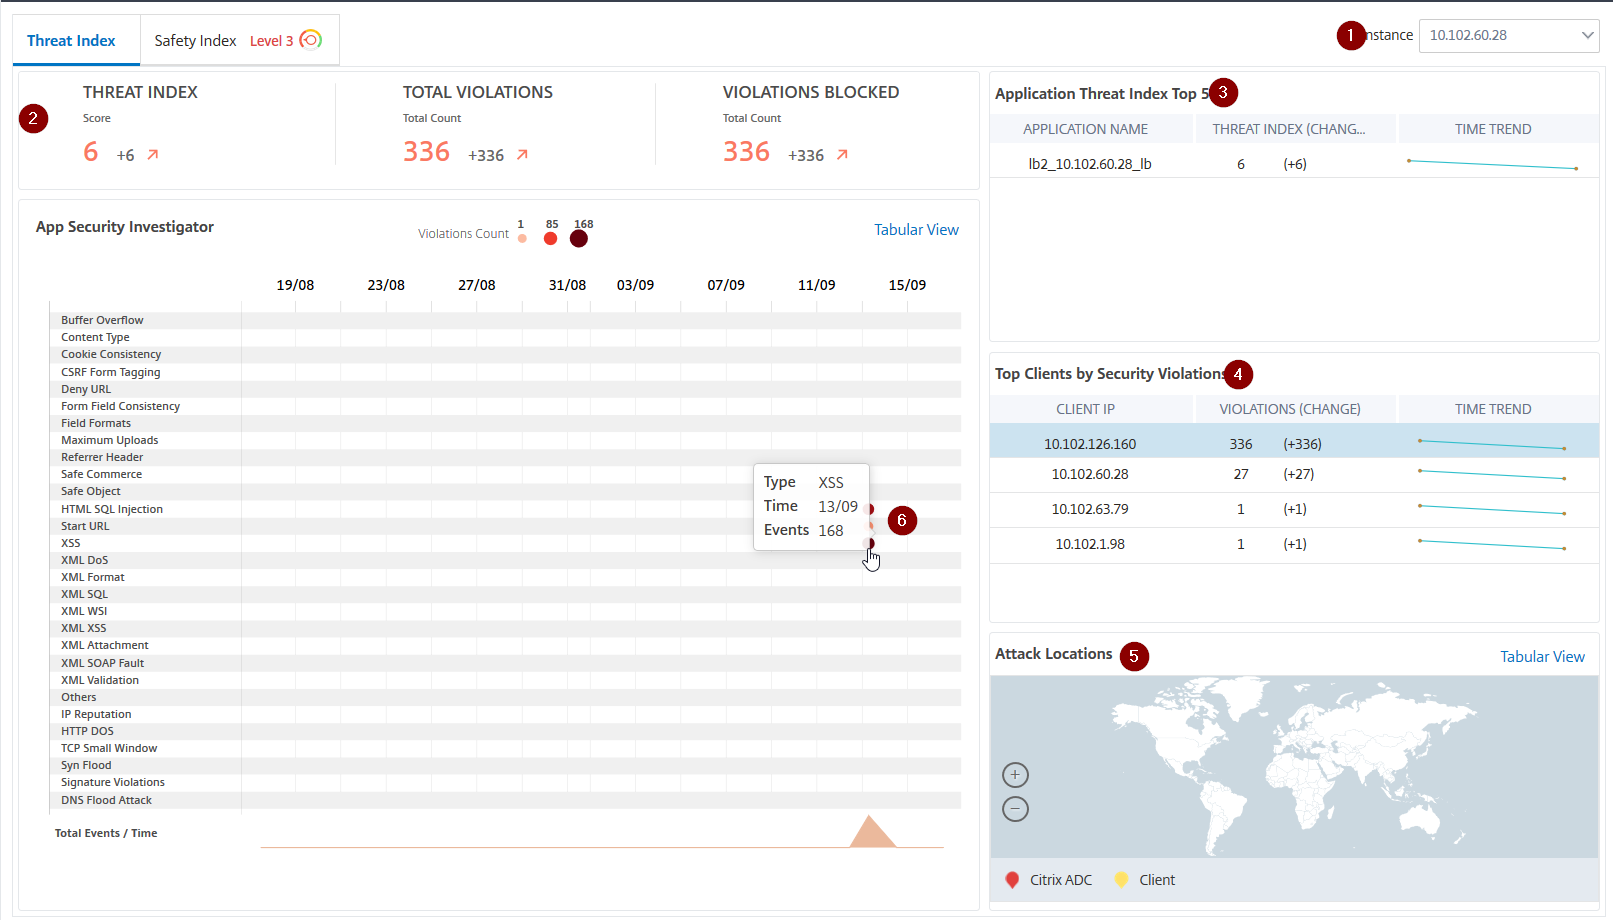Click the Threat Index score up arrow
This screenshot has width=1613, height=920.
tap(153, 155)
